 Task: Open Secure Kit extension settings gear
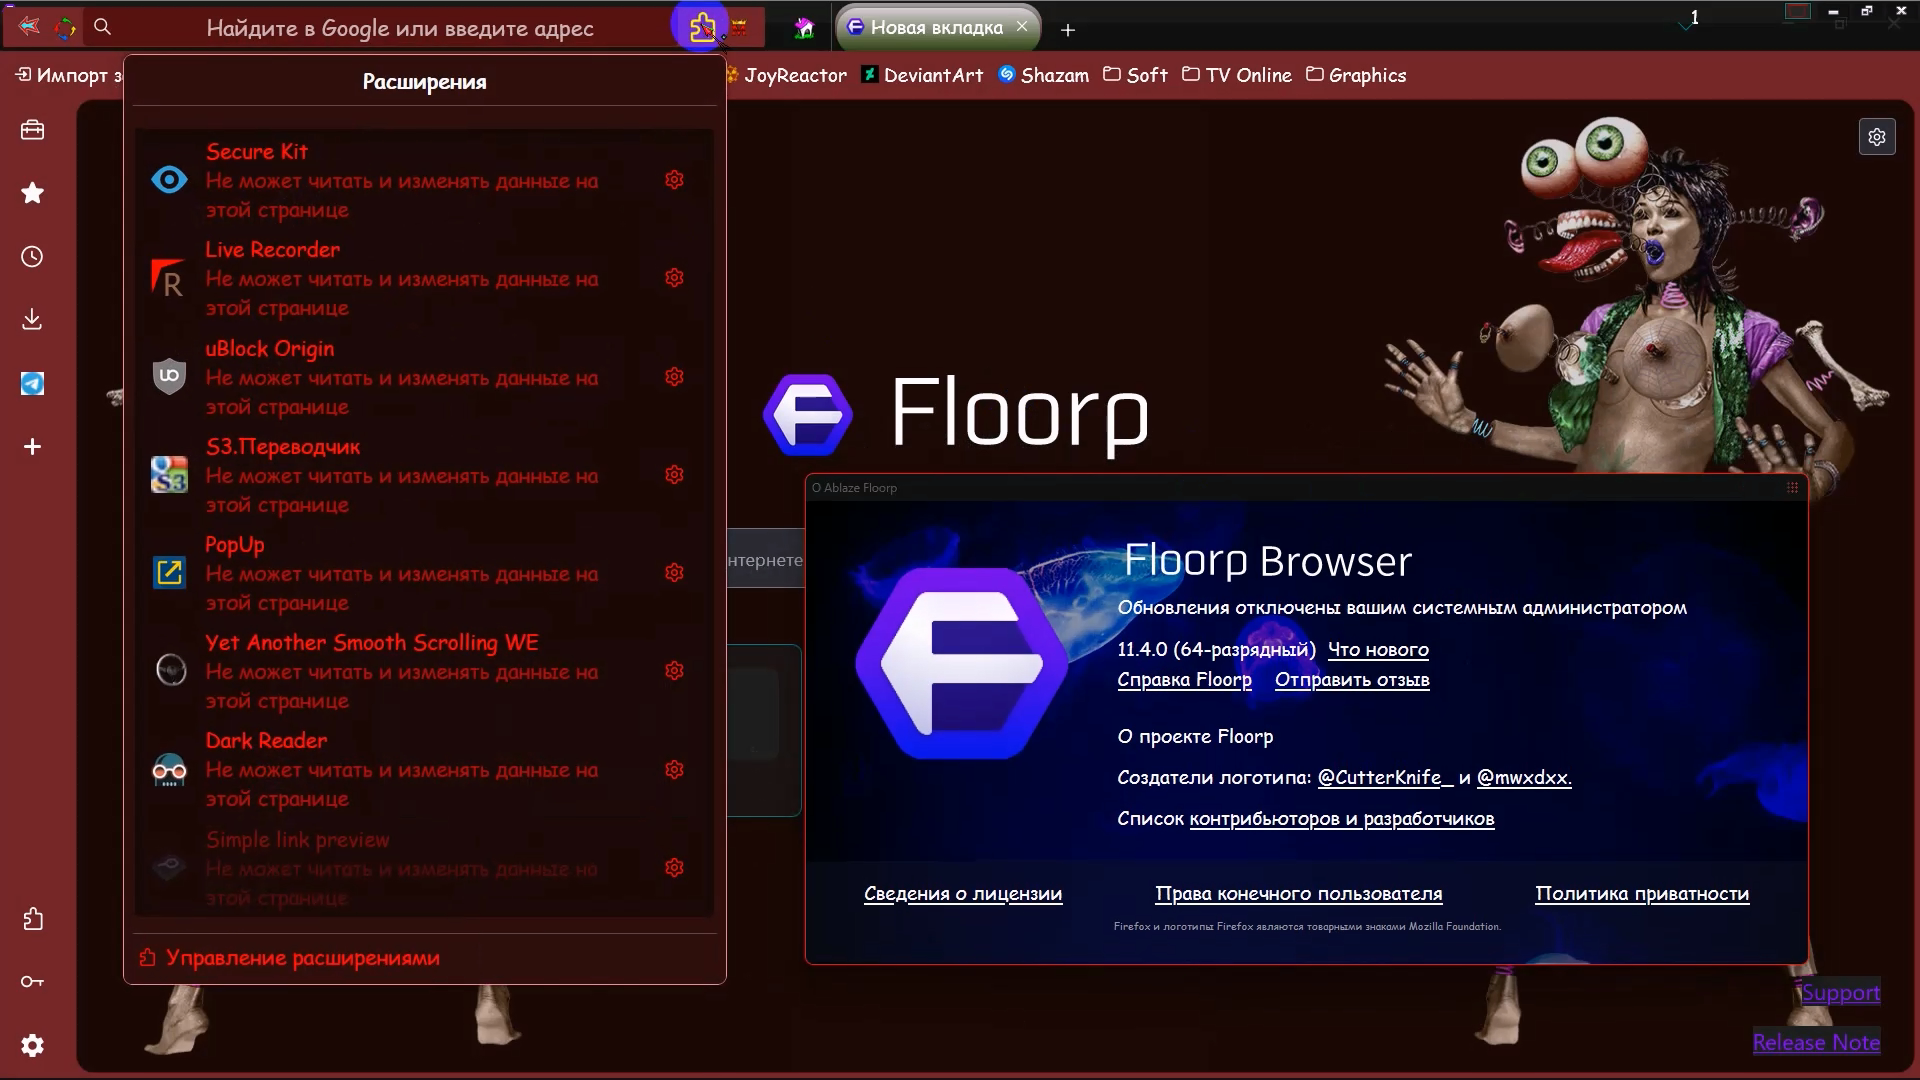[x=674, y=180]
